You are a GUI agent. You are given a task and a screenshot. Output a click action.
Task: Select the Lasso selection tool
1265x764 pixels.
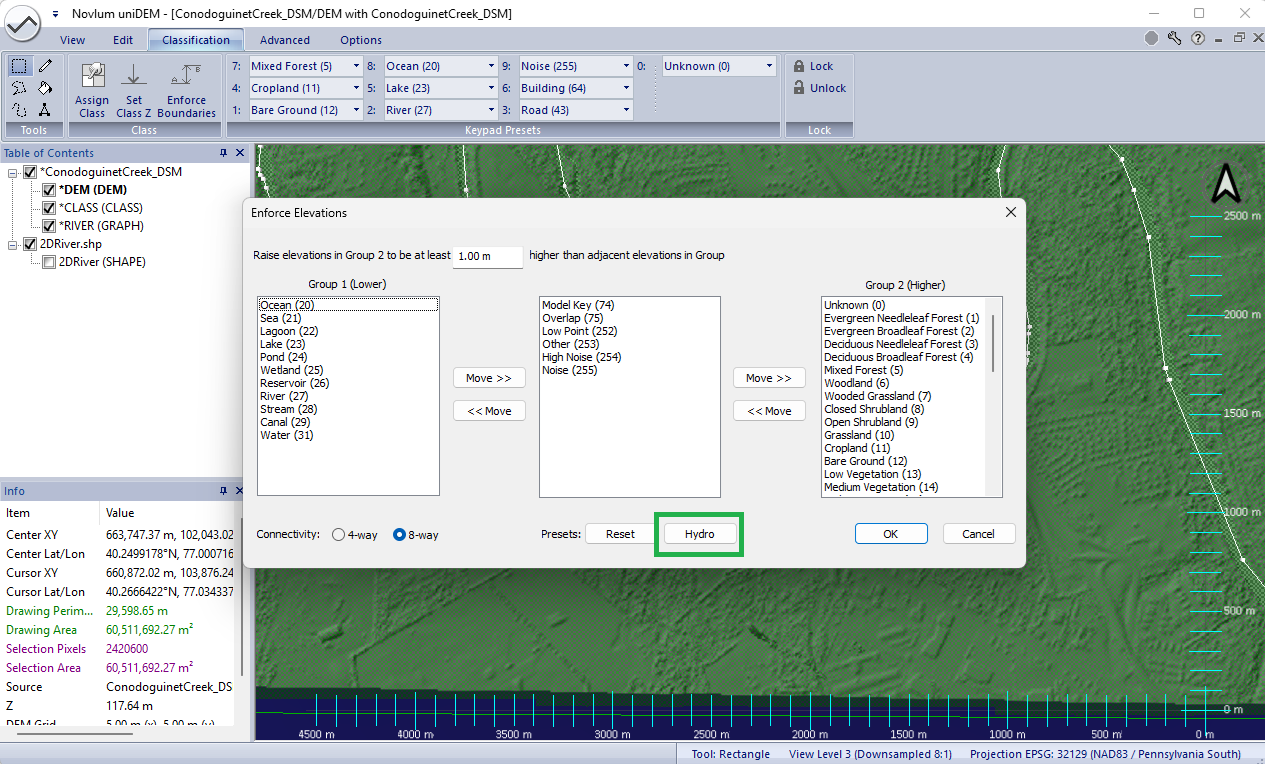[x=19, y=88]
